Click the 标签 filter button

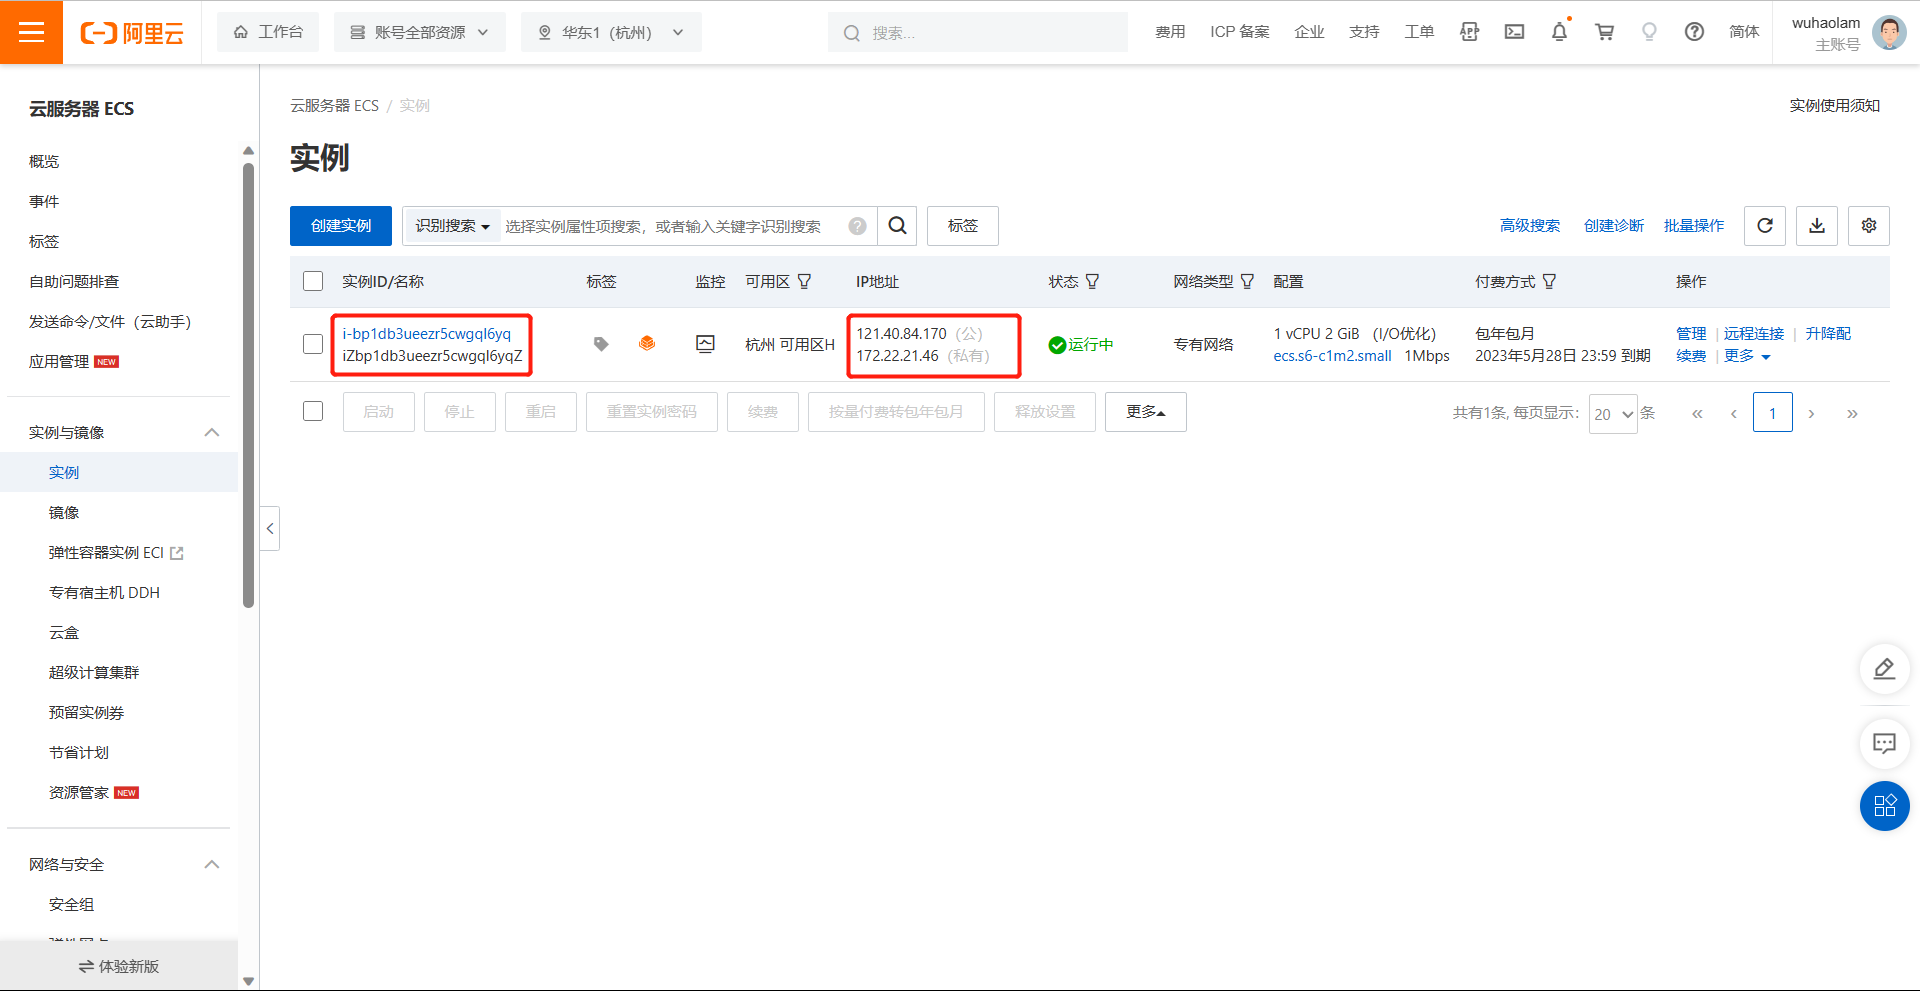(963, 226)
